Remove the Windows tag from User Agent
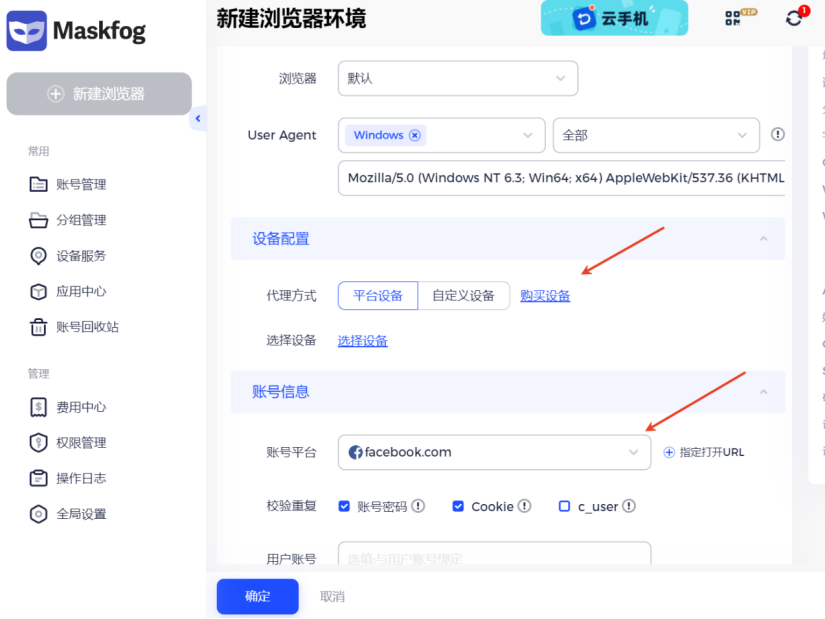This screenshot has height=619, width=825. point(415,135)
